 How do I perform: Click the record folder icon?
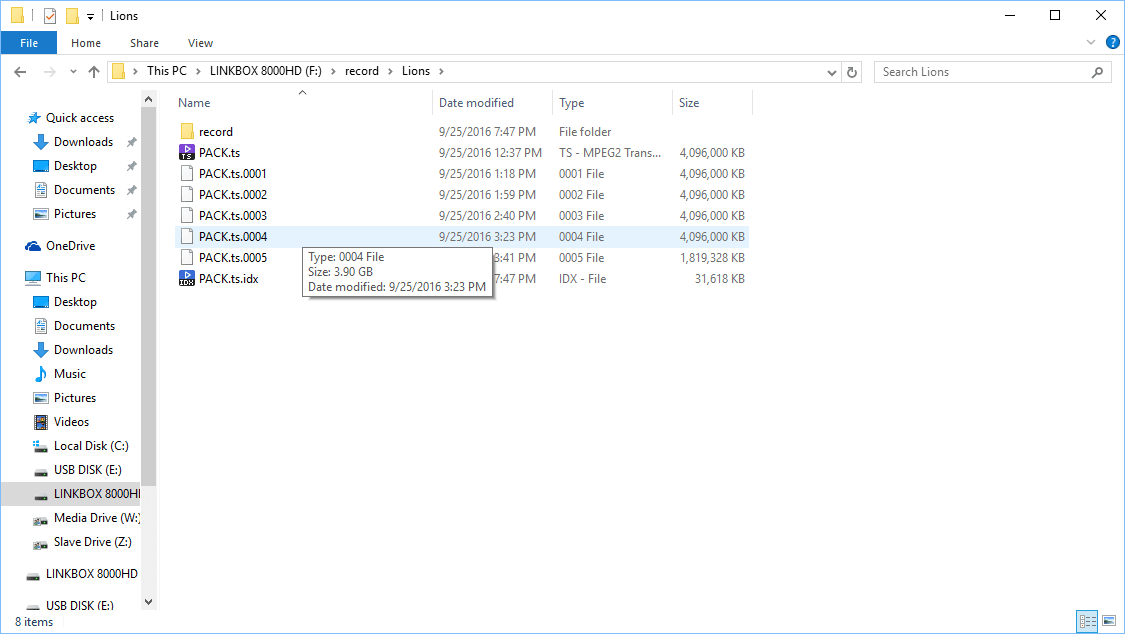tap(186, 132)
